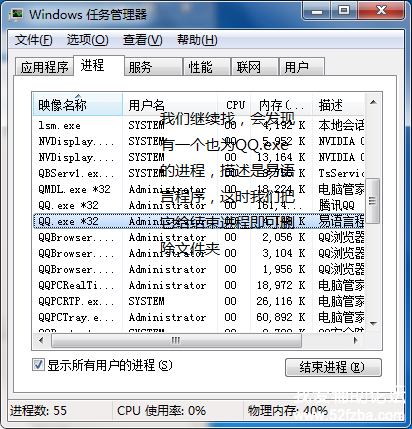412x429 pixels.
Task: Click the 18,972 K memory cell
Action: click(x=281, y=285)
